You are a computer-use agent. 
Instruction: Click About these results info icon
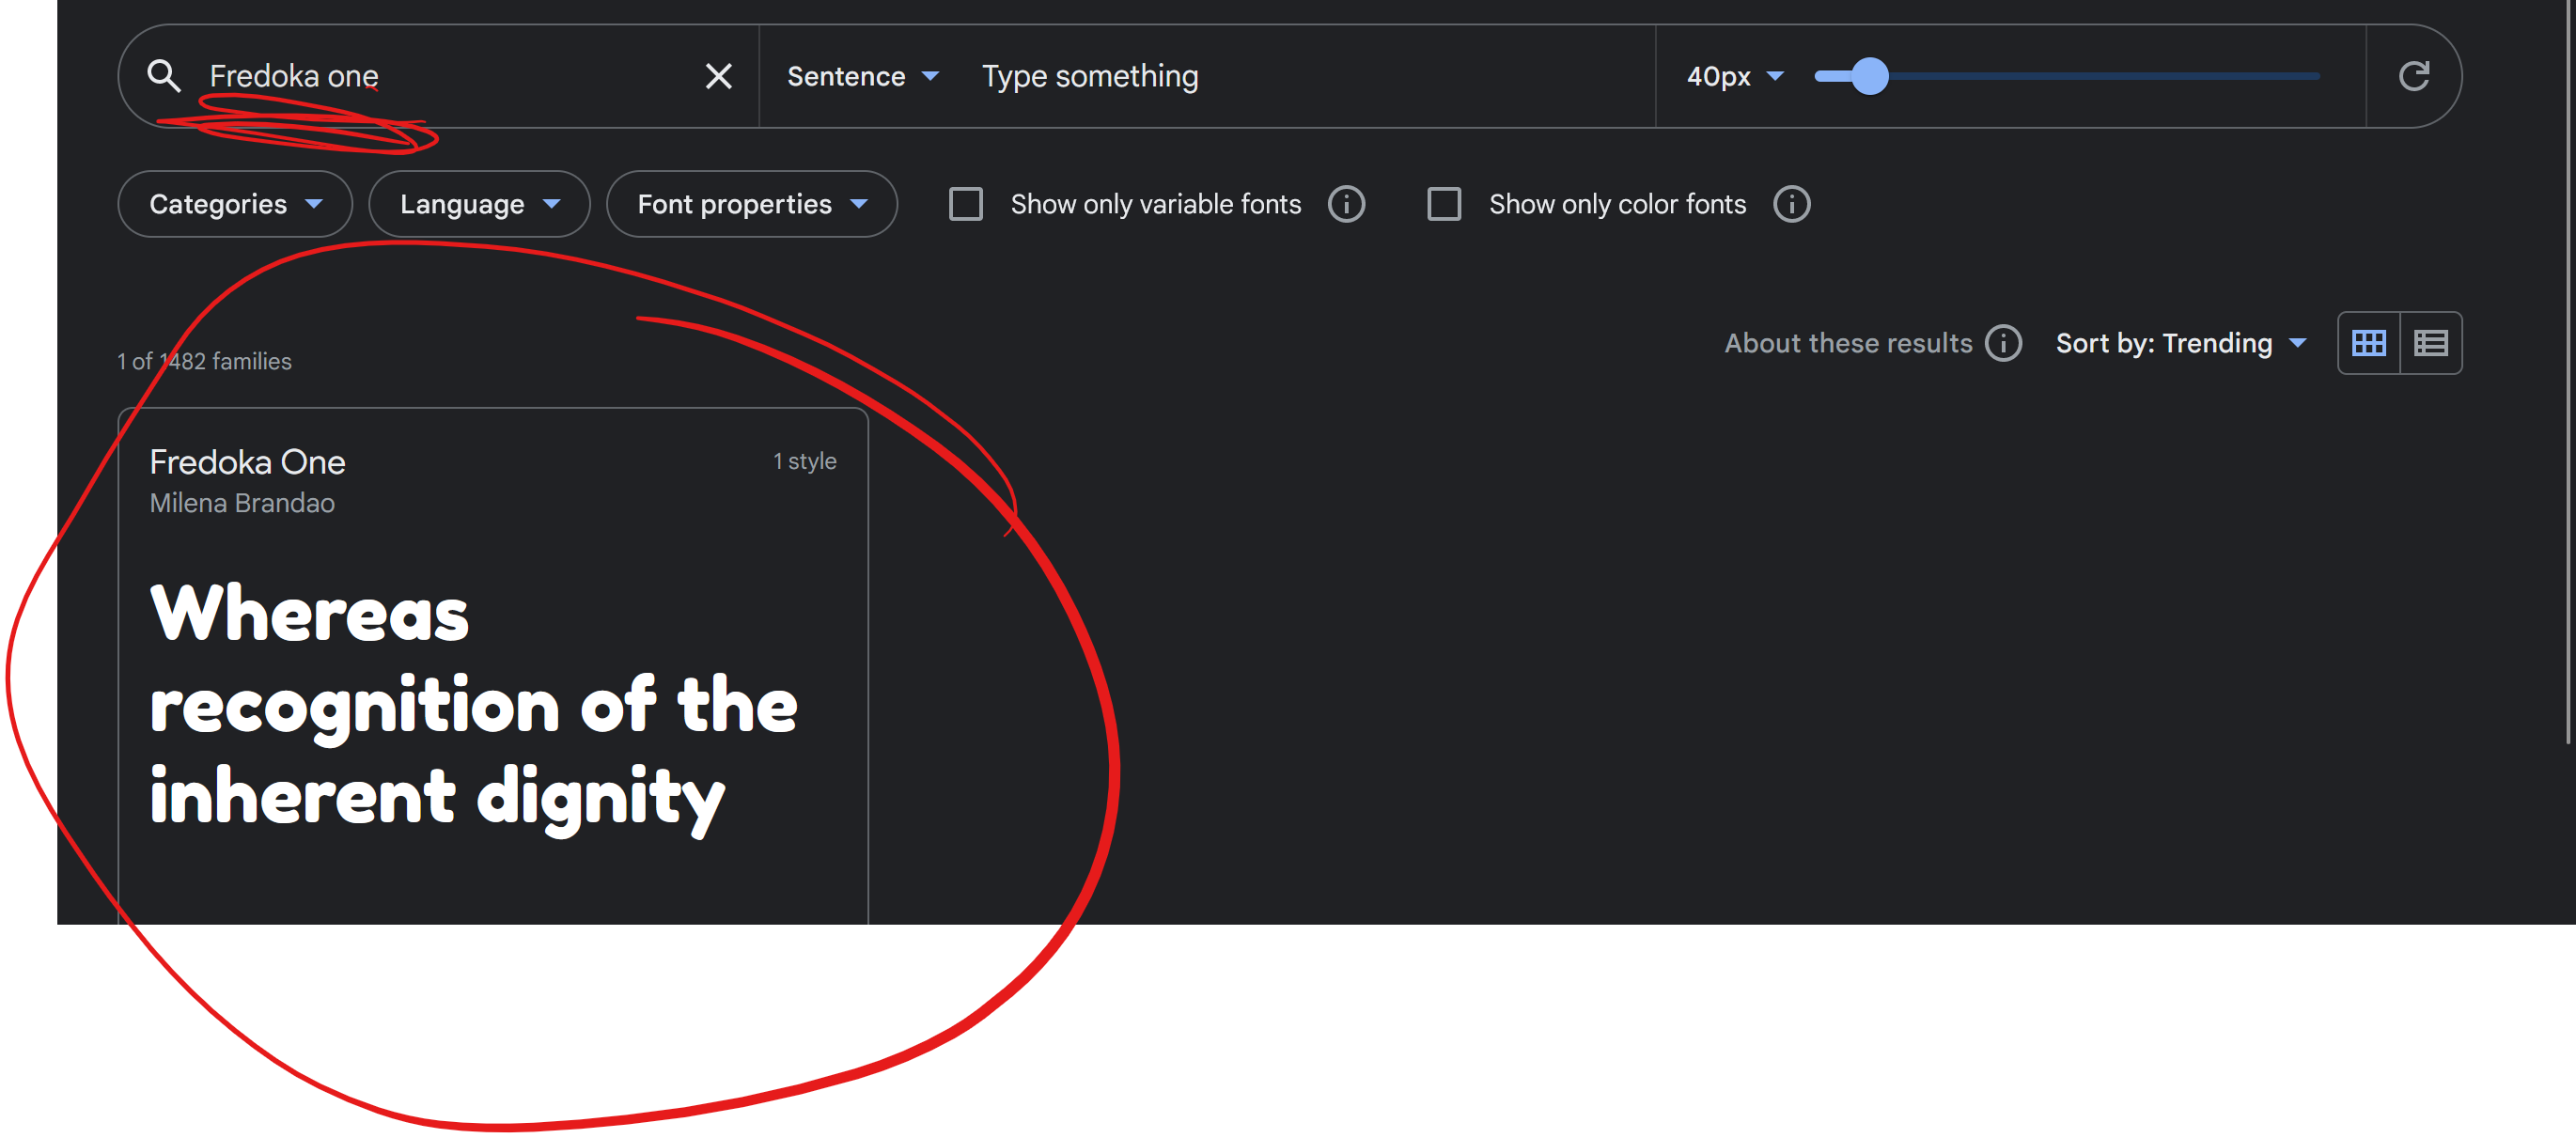pyautogui.click(x=2003, y=343)
